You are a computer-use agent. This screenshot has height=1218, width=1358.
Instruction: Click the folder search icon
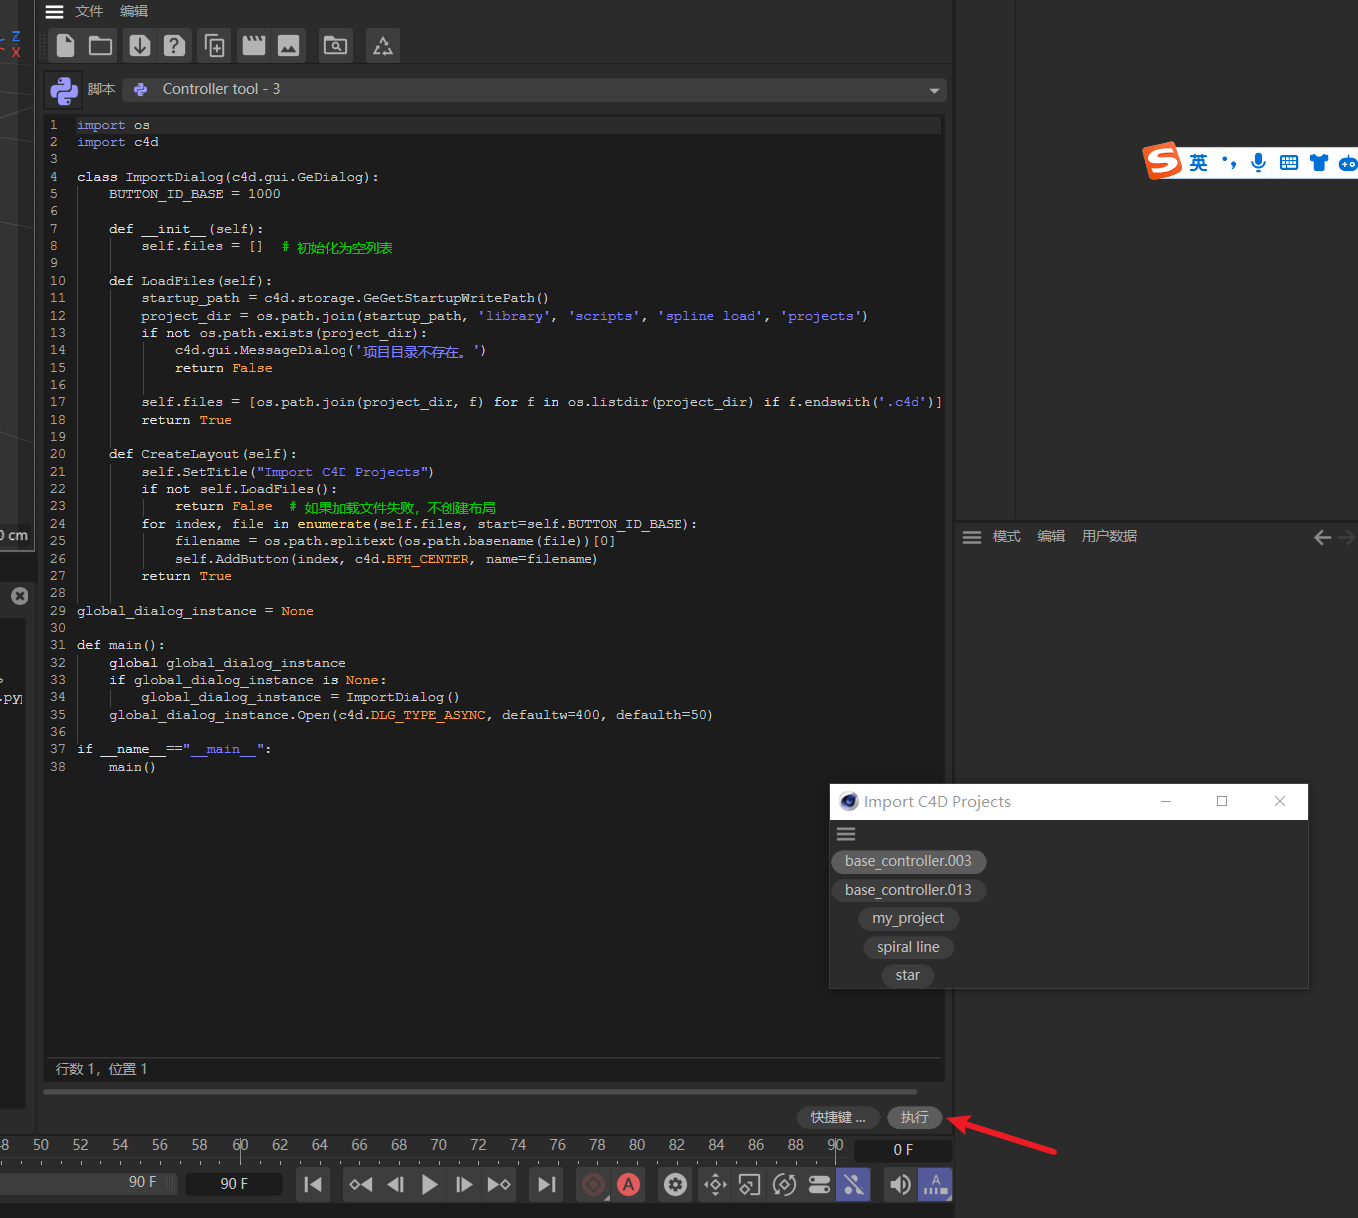coord(336,45)
